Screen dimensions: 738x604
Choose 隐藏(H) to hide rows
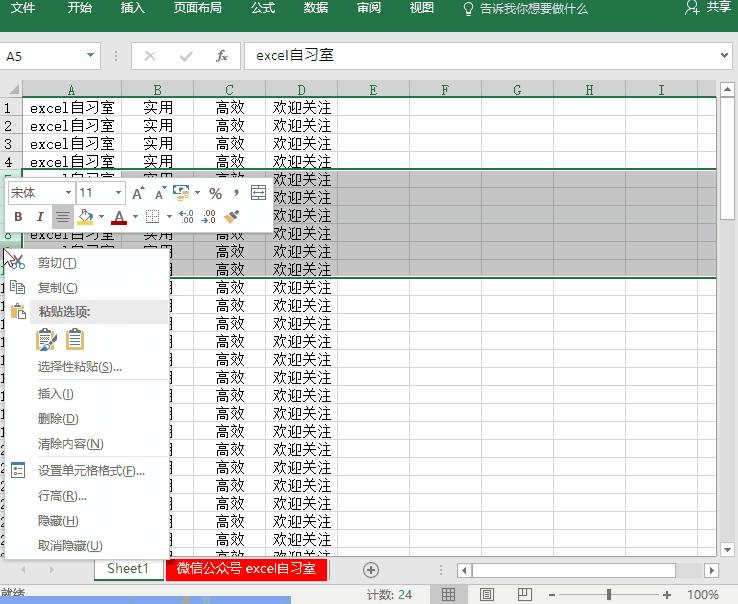[x=87, y=520]
